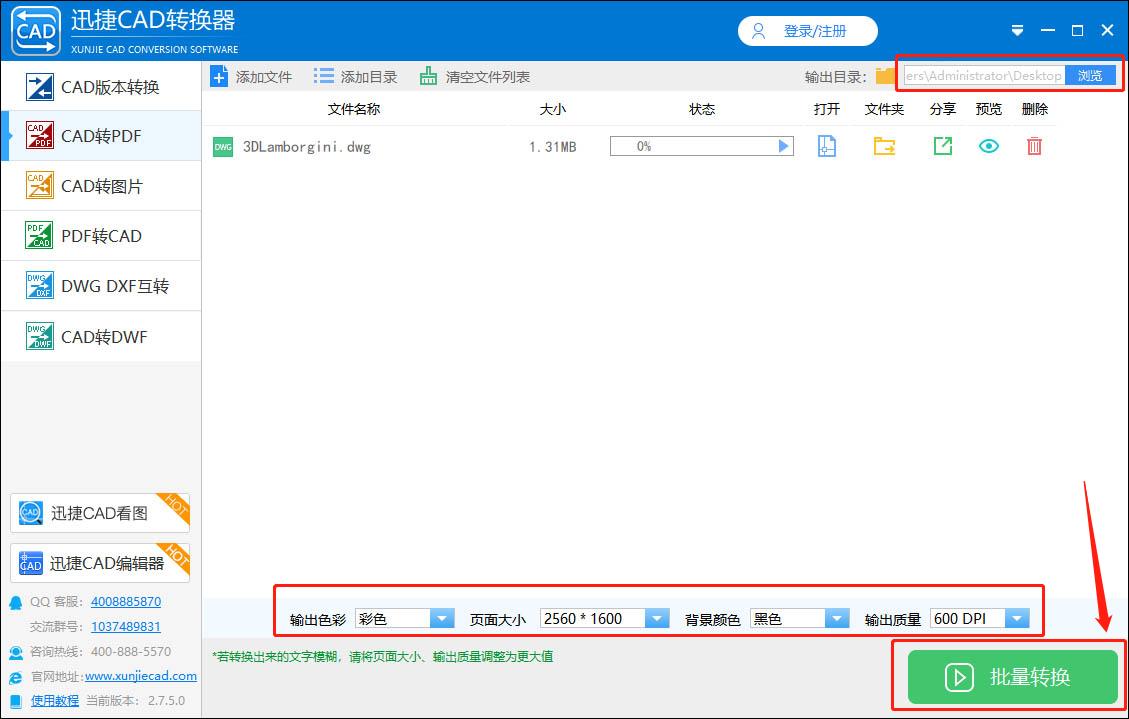Open the converted PDF for 3DLamborghini.dwg
This screenshot has height=719, width=1129.
click(x=826, y=145)
